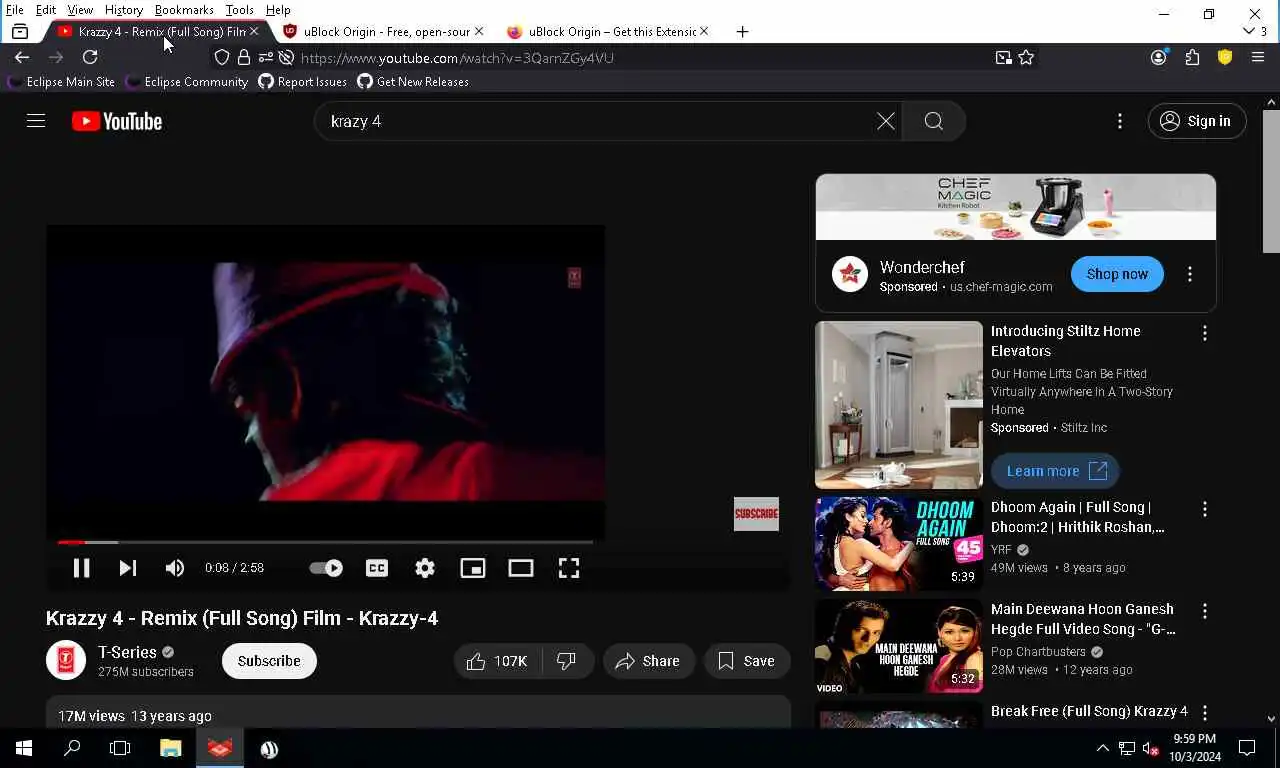Image resolution: width=1280 pixels, height=768 pixels.
Task: Open the T-Series channel name
Action: [127, 652]
